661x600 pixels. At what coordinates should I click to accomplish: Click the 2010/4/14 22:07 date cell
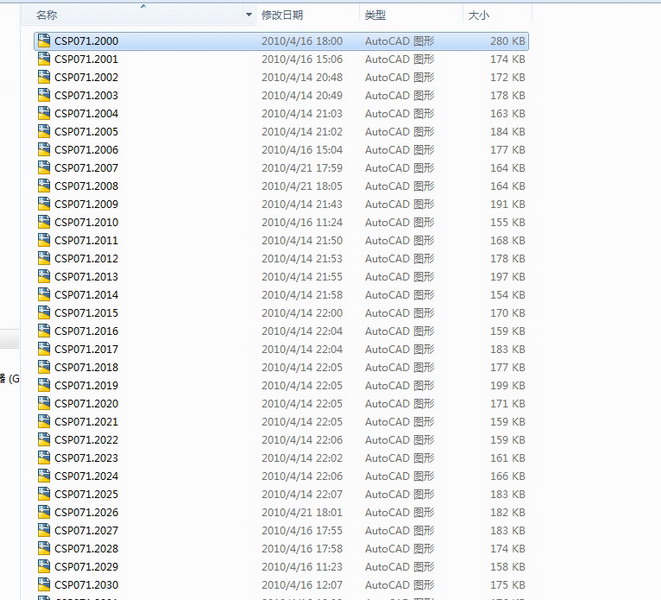pos(302,494)
